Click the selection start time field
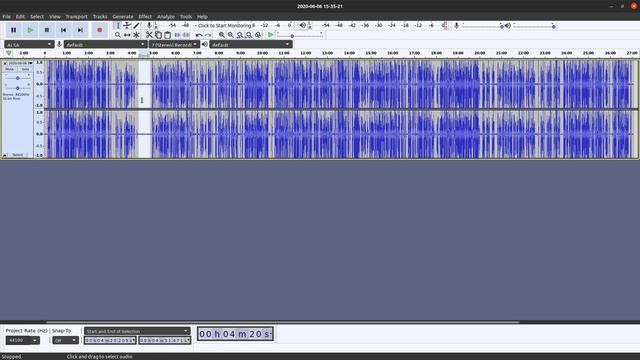Viewport: 640px width, 360px height. click(x=110, y=340)
